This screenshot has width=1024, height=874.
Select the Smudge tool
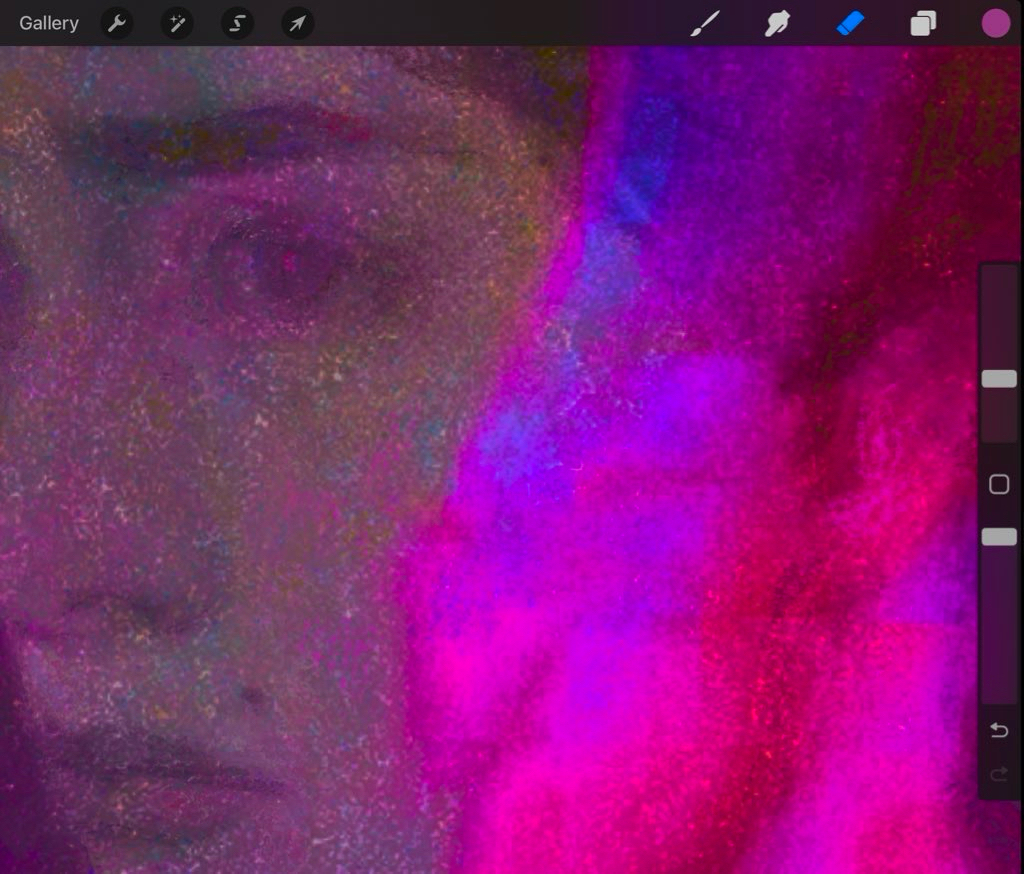(777, 23)
